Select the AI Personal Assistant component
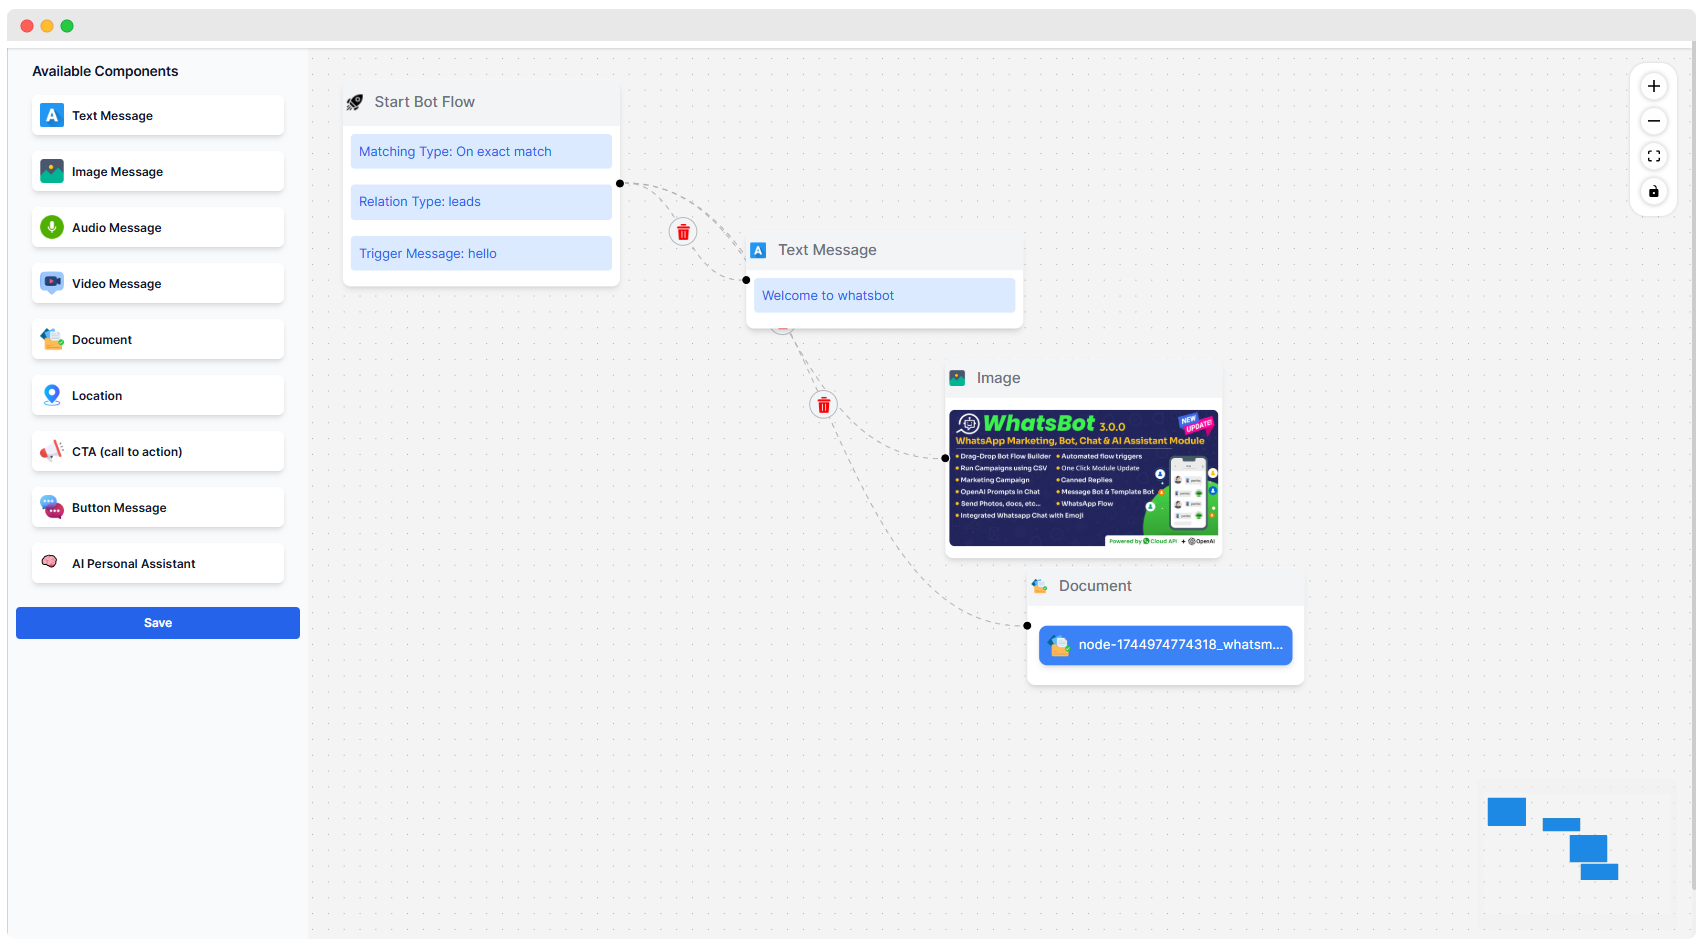The width and height of the screenshot is (1703, 948). tap(158, 564)
